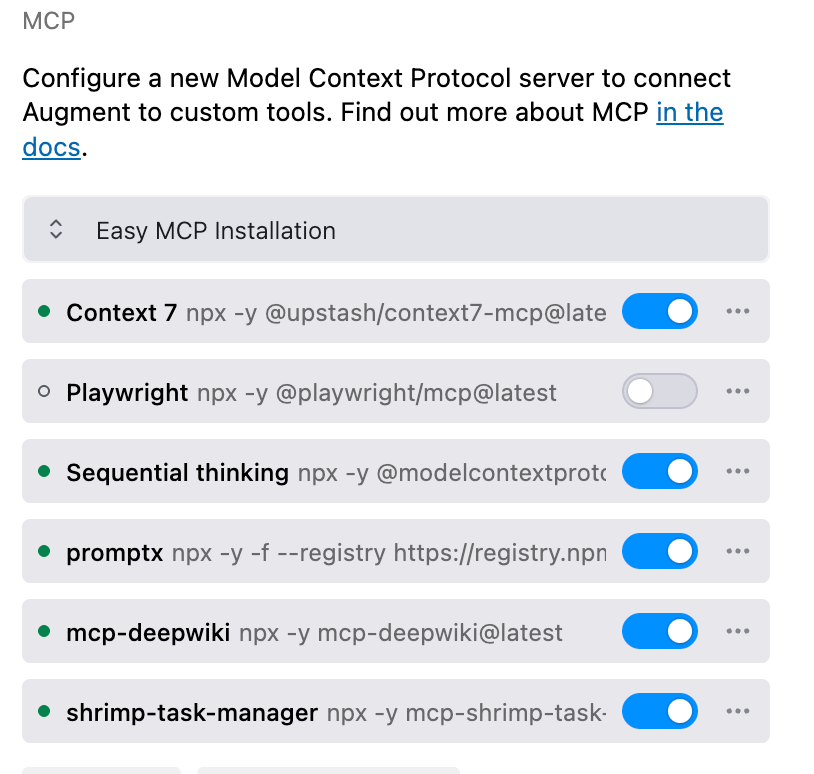
Task: Turn off the promptx server
Action: click(x=659, y=551)
